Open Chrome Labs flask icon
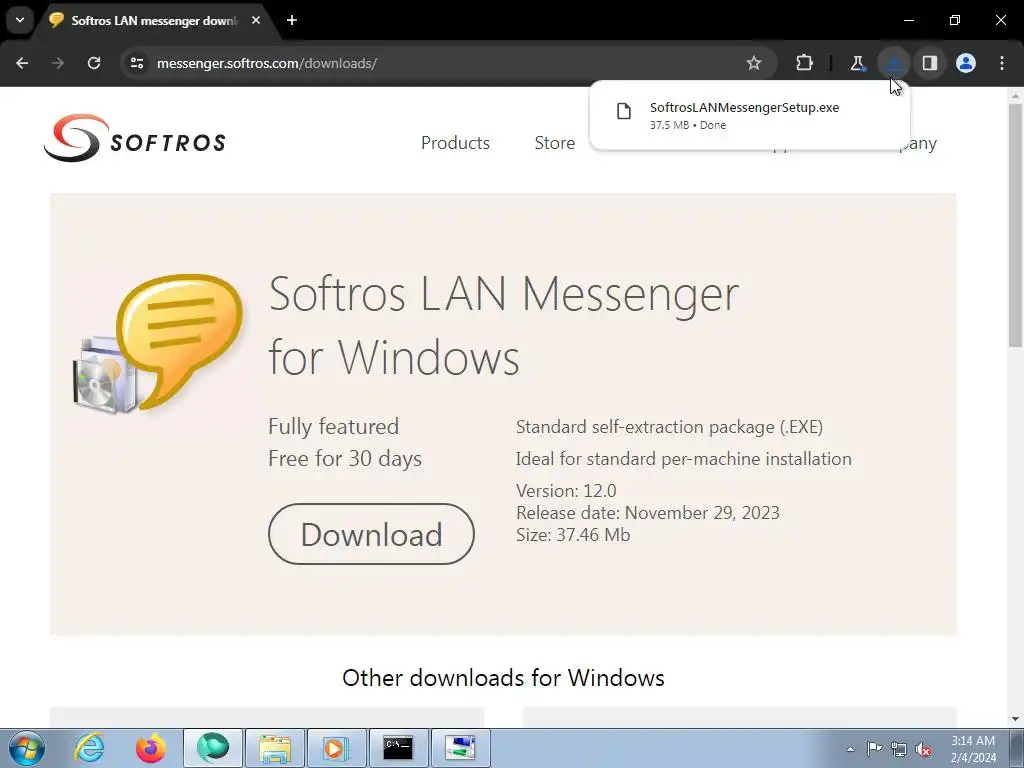The height and width of the screenshot is (768, 1024). [857, 63]
